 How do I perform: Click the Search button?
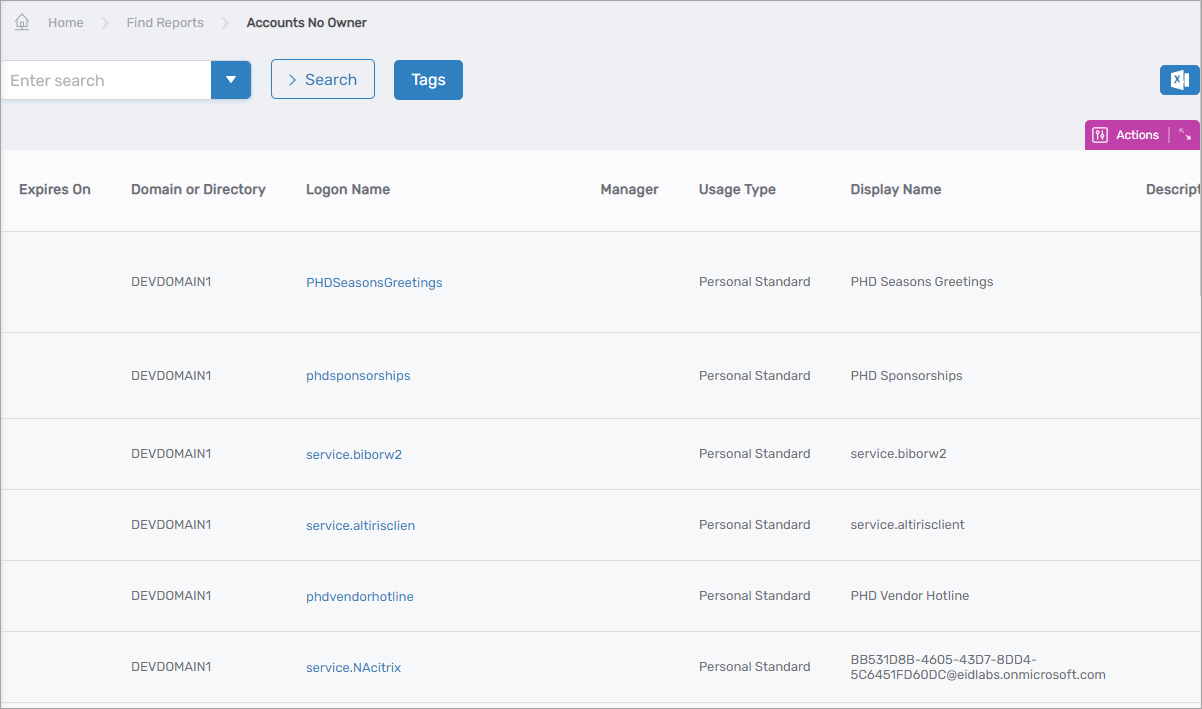[322, 80]
